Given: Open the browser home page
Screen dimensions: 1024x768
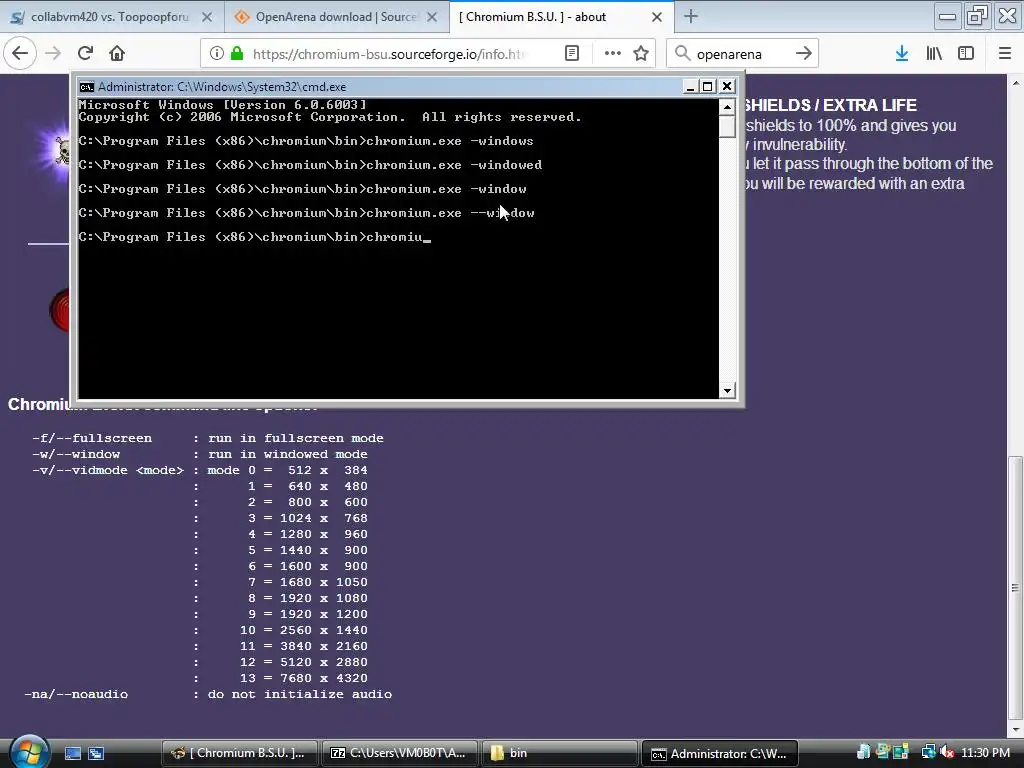Looking at the screenshot, I should (x=117, y=53).
